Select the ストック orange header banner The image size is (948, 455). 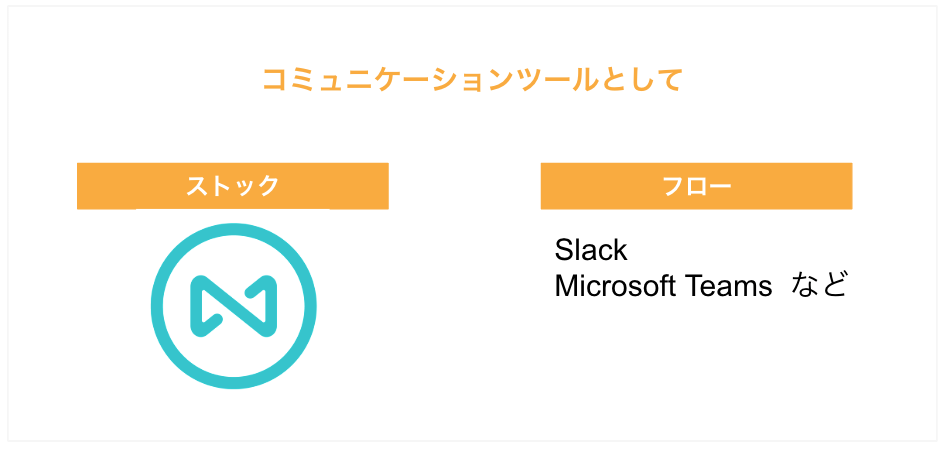(x=233, y=186)
